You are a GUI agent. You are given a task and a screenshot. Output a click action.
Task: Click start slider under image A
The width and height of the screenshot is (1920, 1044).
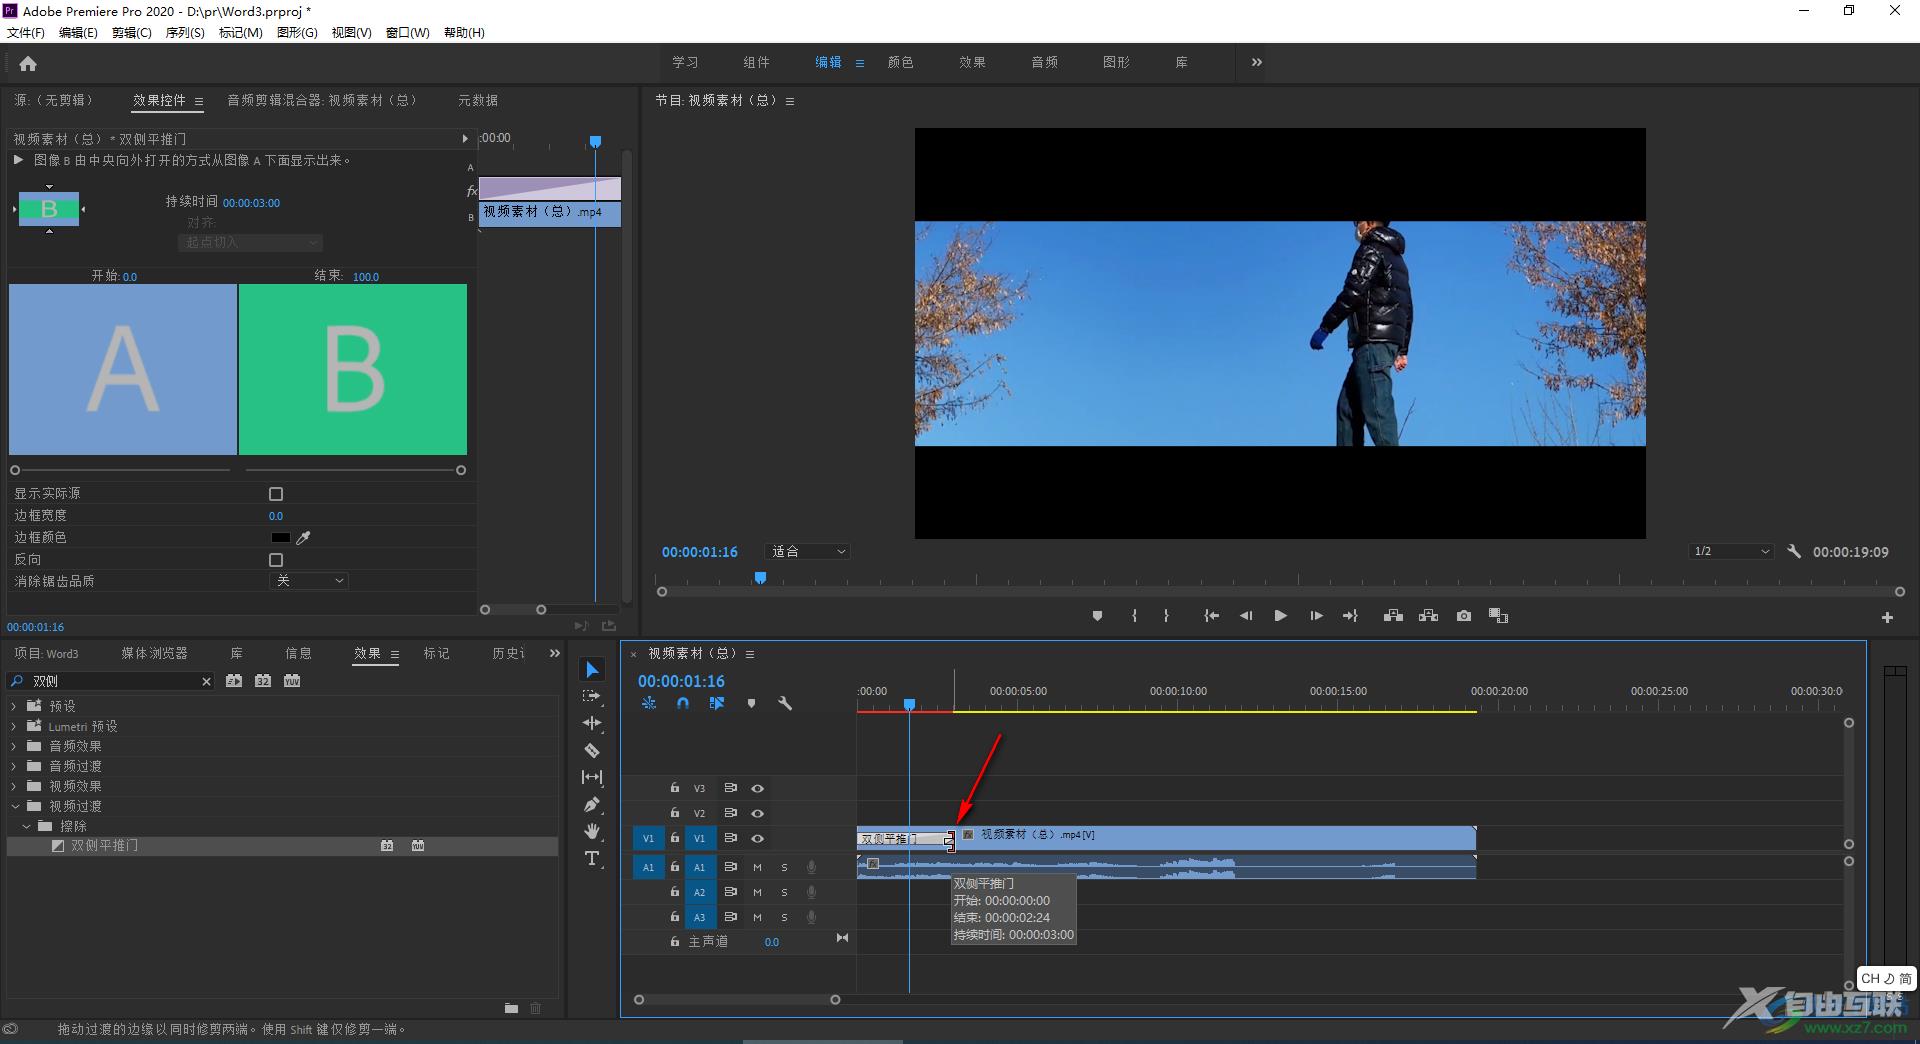click(x=15, y=470)
